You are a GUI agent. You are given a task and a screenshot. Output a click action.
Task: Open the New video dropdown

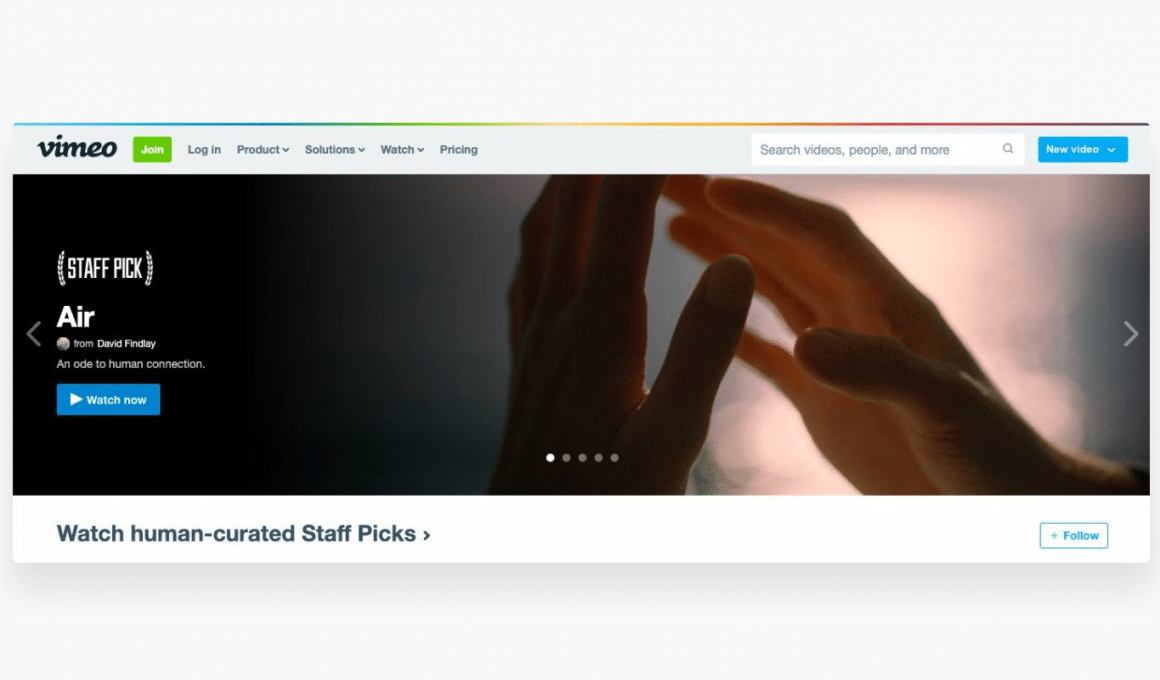pyautogui.click(x=1082, y=149)
